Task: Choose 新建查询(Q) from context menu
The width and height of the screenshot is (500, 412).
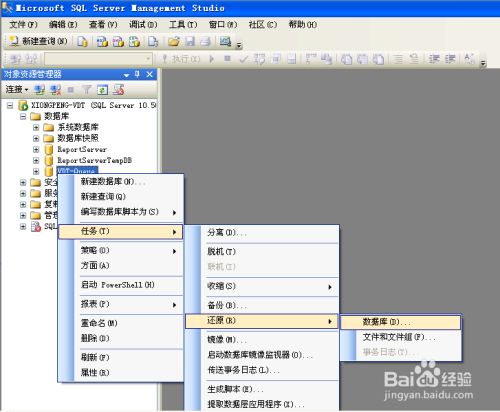Action: 121,197
